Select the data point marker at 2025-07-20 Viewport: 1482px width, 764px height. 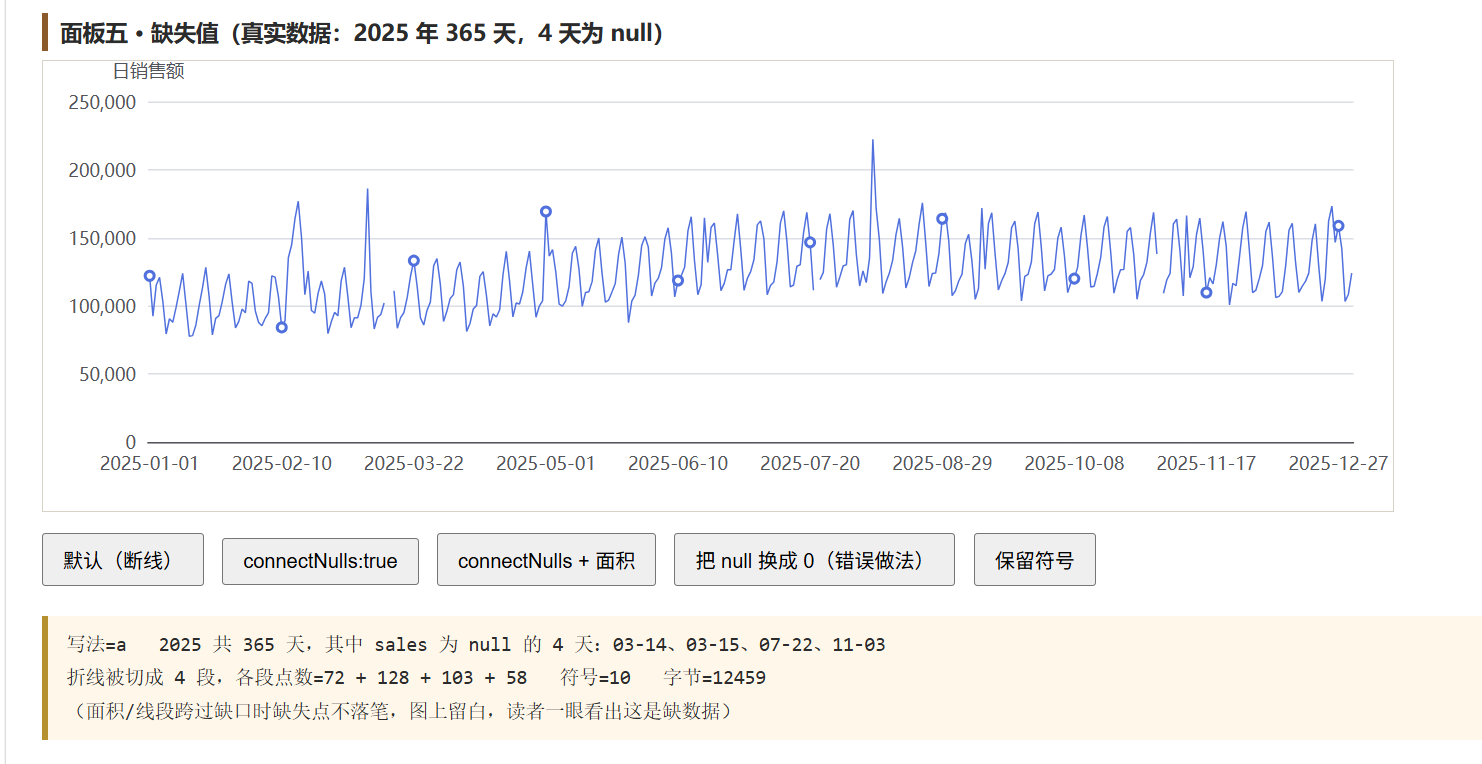(810, 242)
